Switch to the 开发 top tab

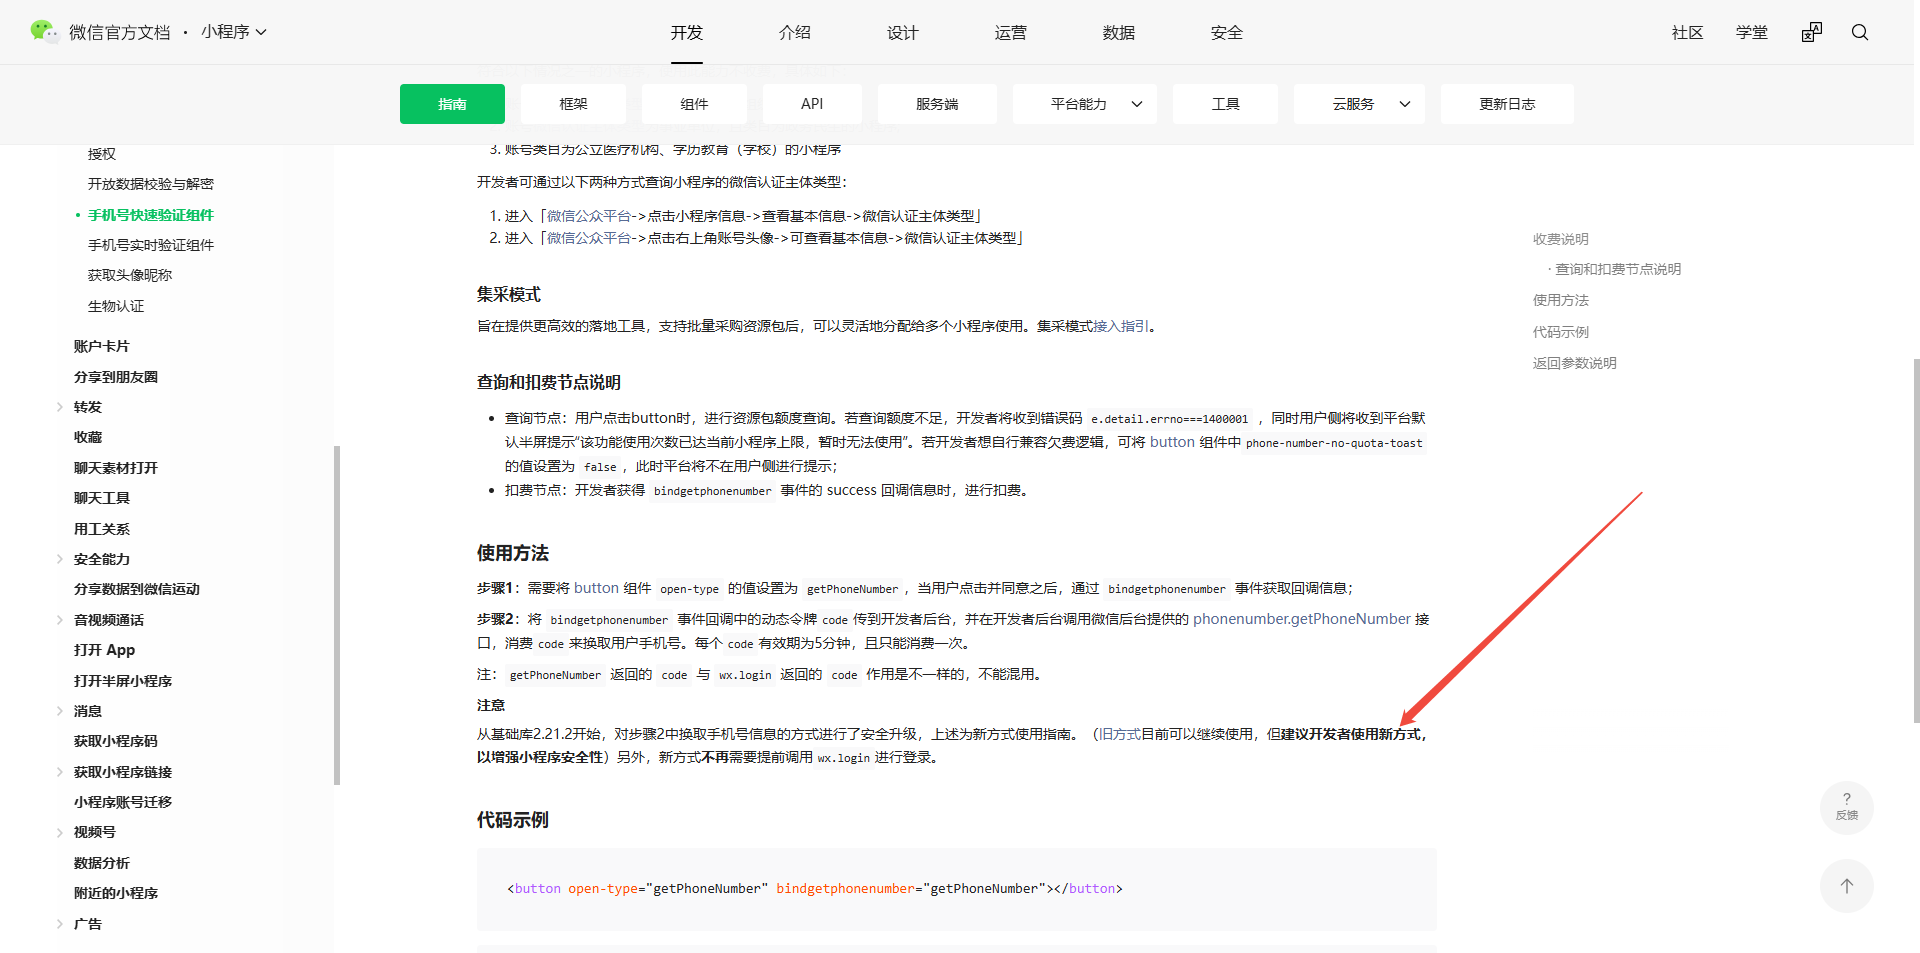687,32
